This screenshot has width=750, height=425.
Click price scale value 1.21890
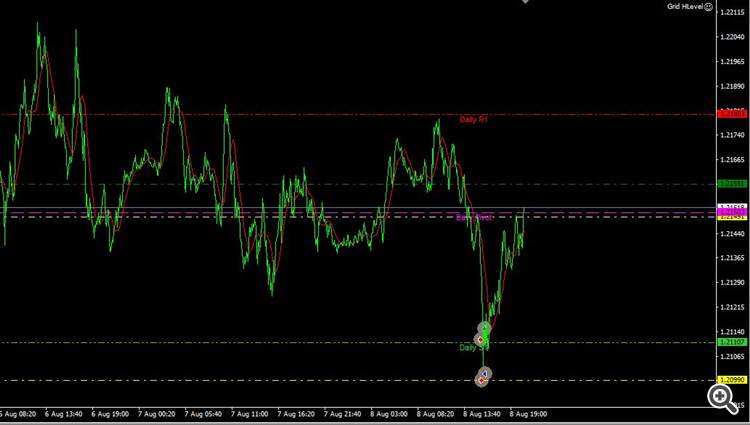point(732,87)
